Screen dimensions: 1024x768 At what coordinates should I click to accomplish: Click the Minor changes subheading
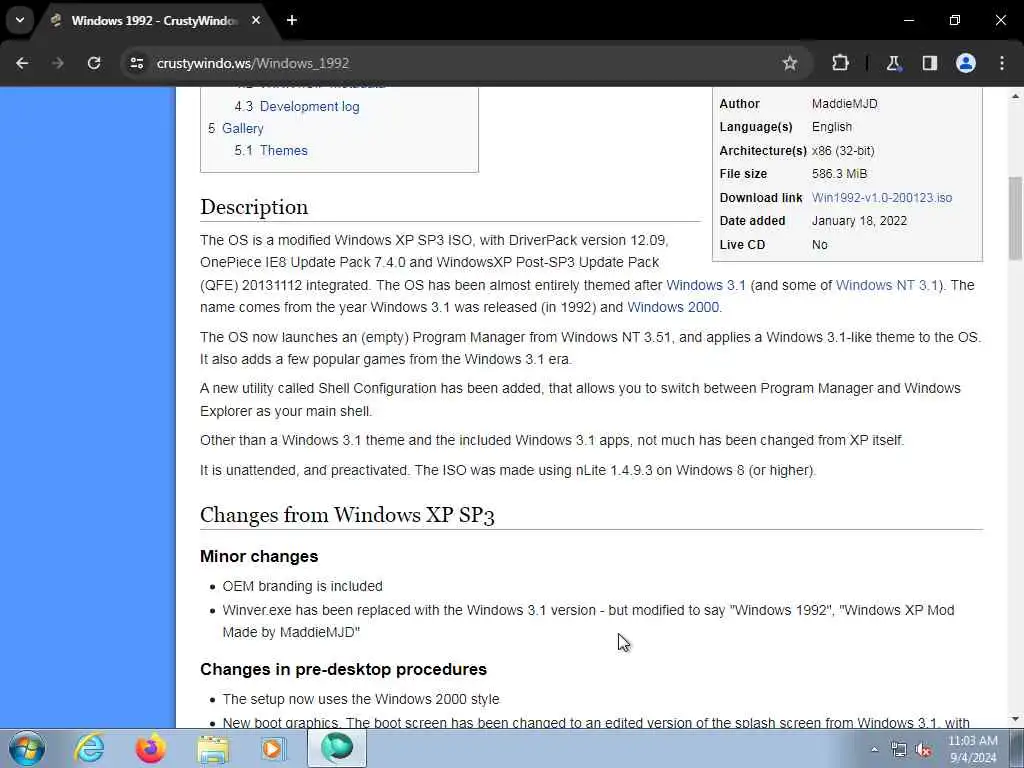click(259, 556)
